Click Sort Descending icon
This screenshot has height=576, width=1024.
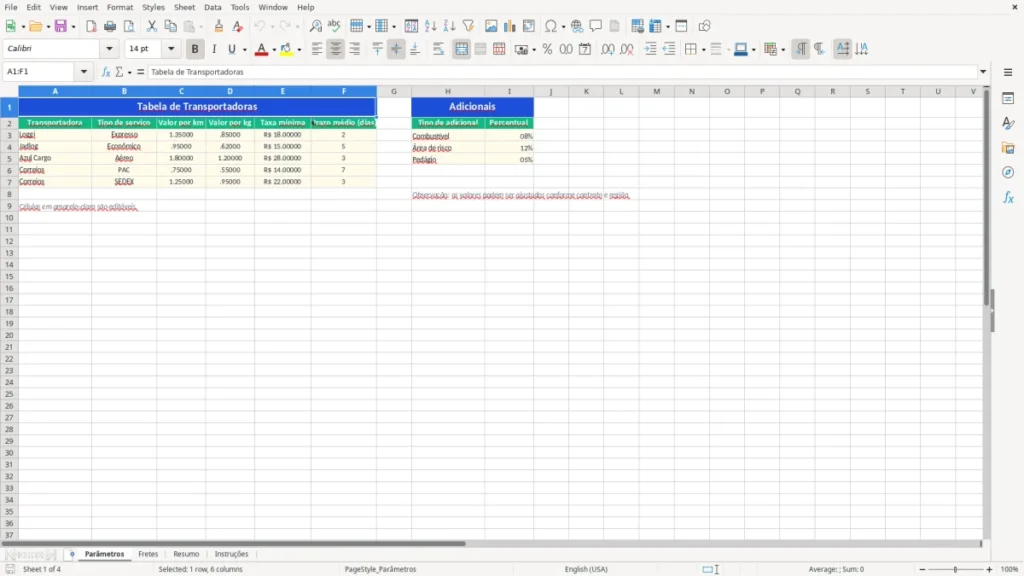(449, 26)
